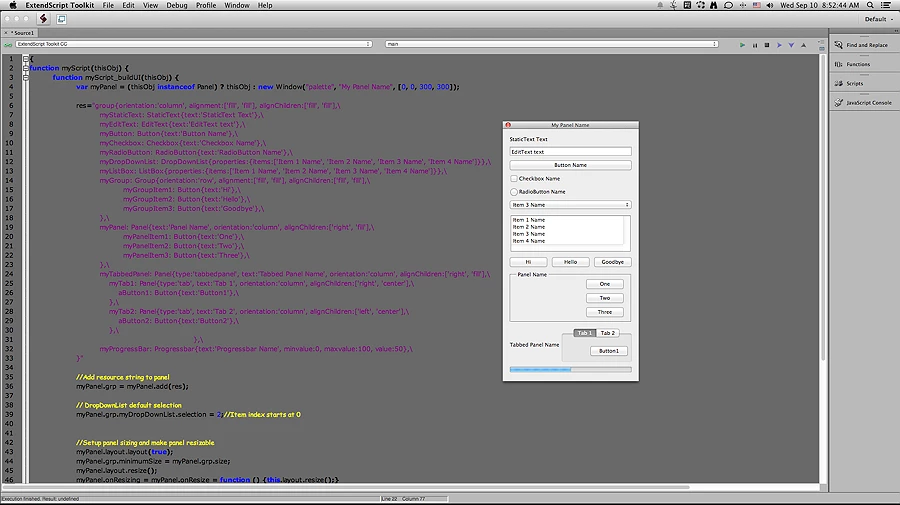
Task: Open the Find and Replace panel
Action: (862, 45)
